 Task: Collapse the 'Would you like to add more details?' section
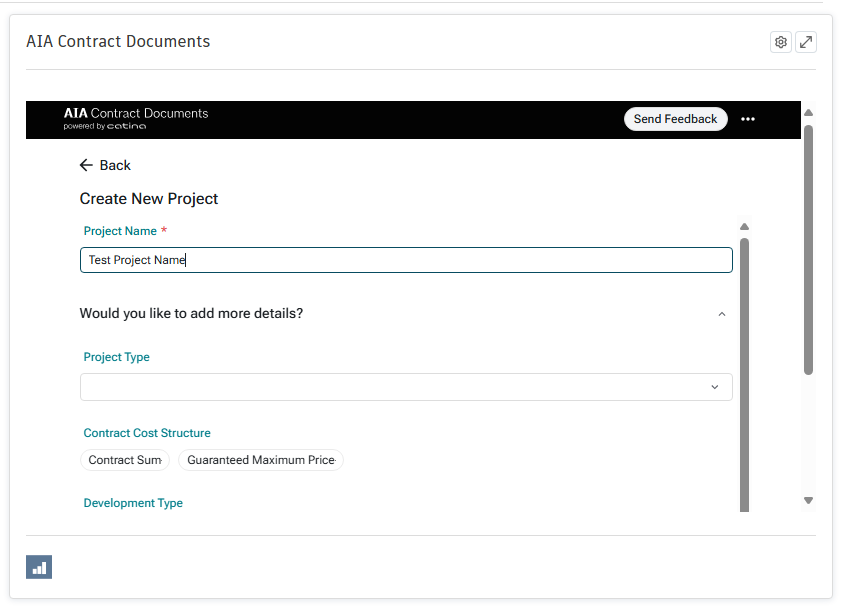[721, 314]
